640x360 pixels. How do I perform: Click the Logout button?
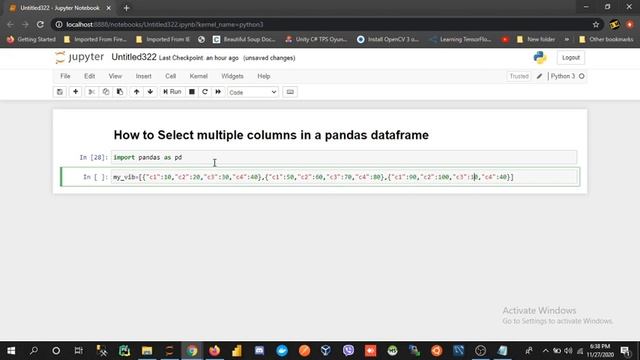click(x=571, y=58)
